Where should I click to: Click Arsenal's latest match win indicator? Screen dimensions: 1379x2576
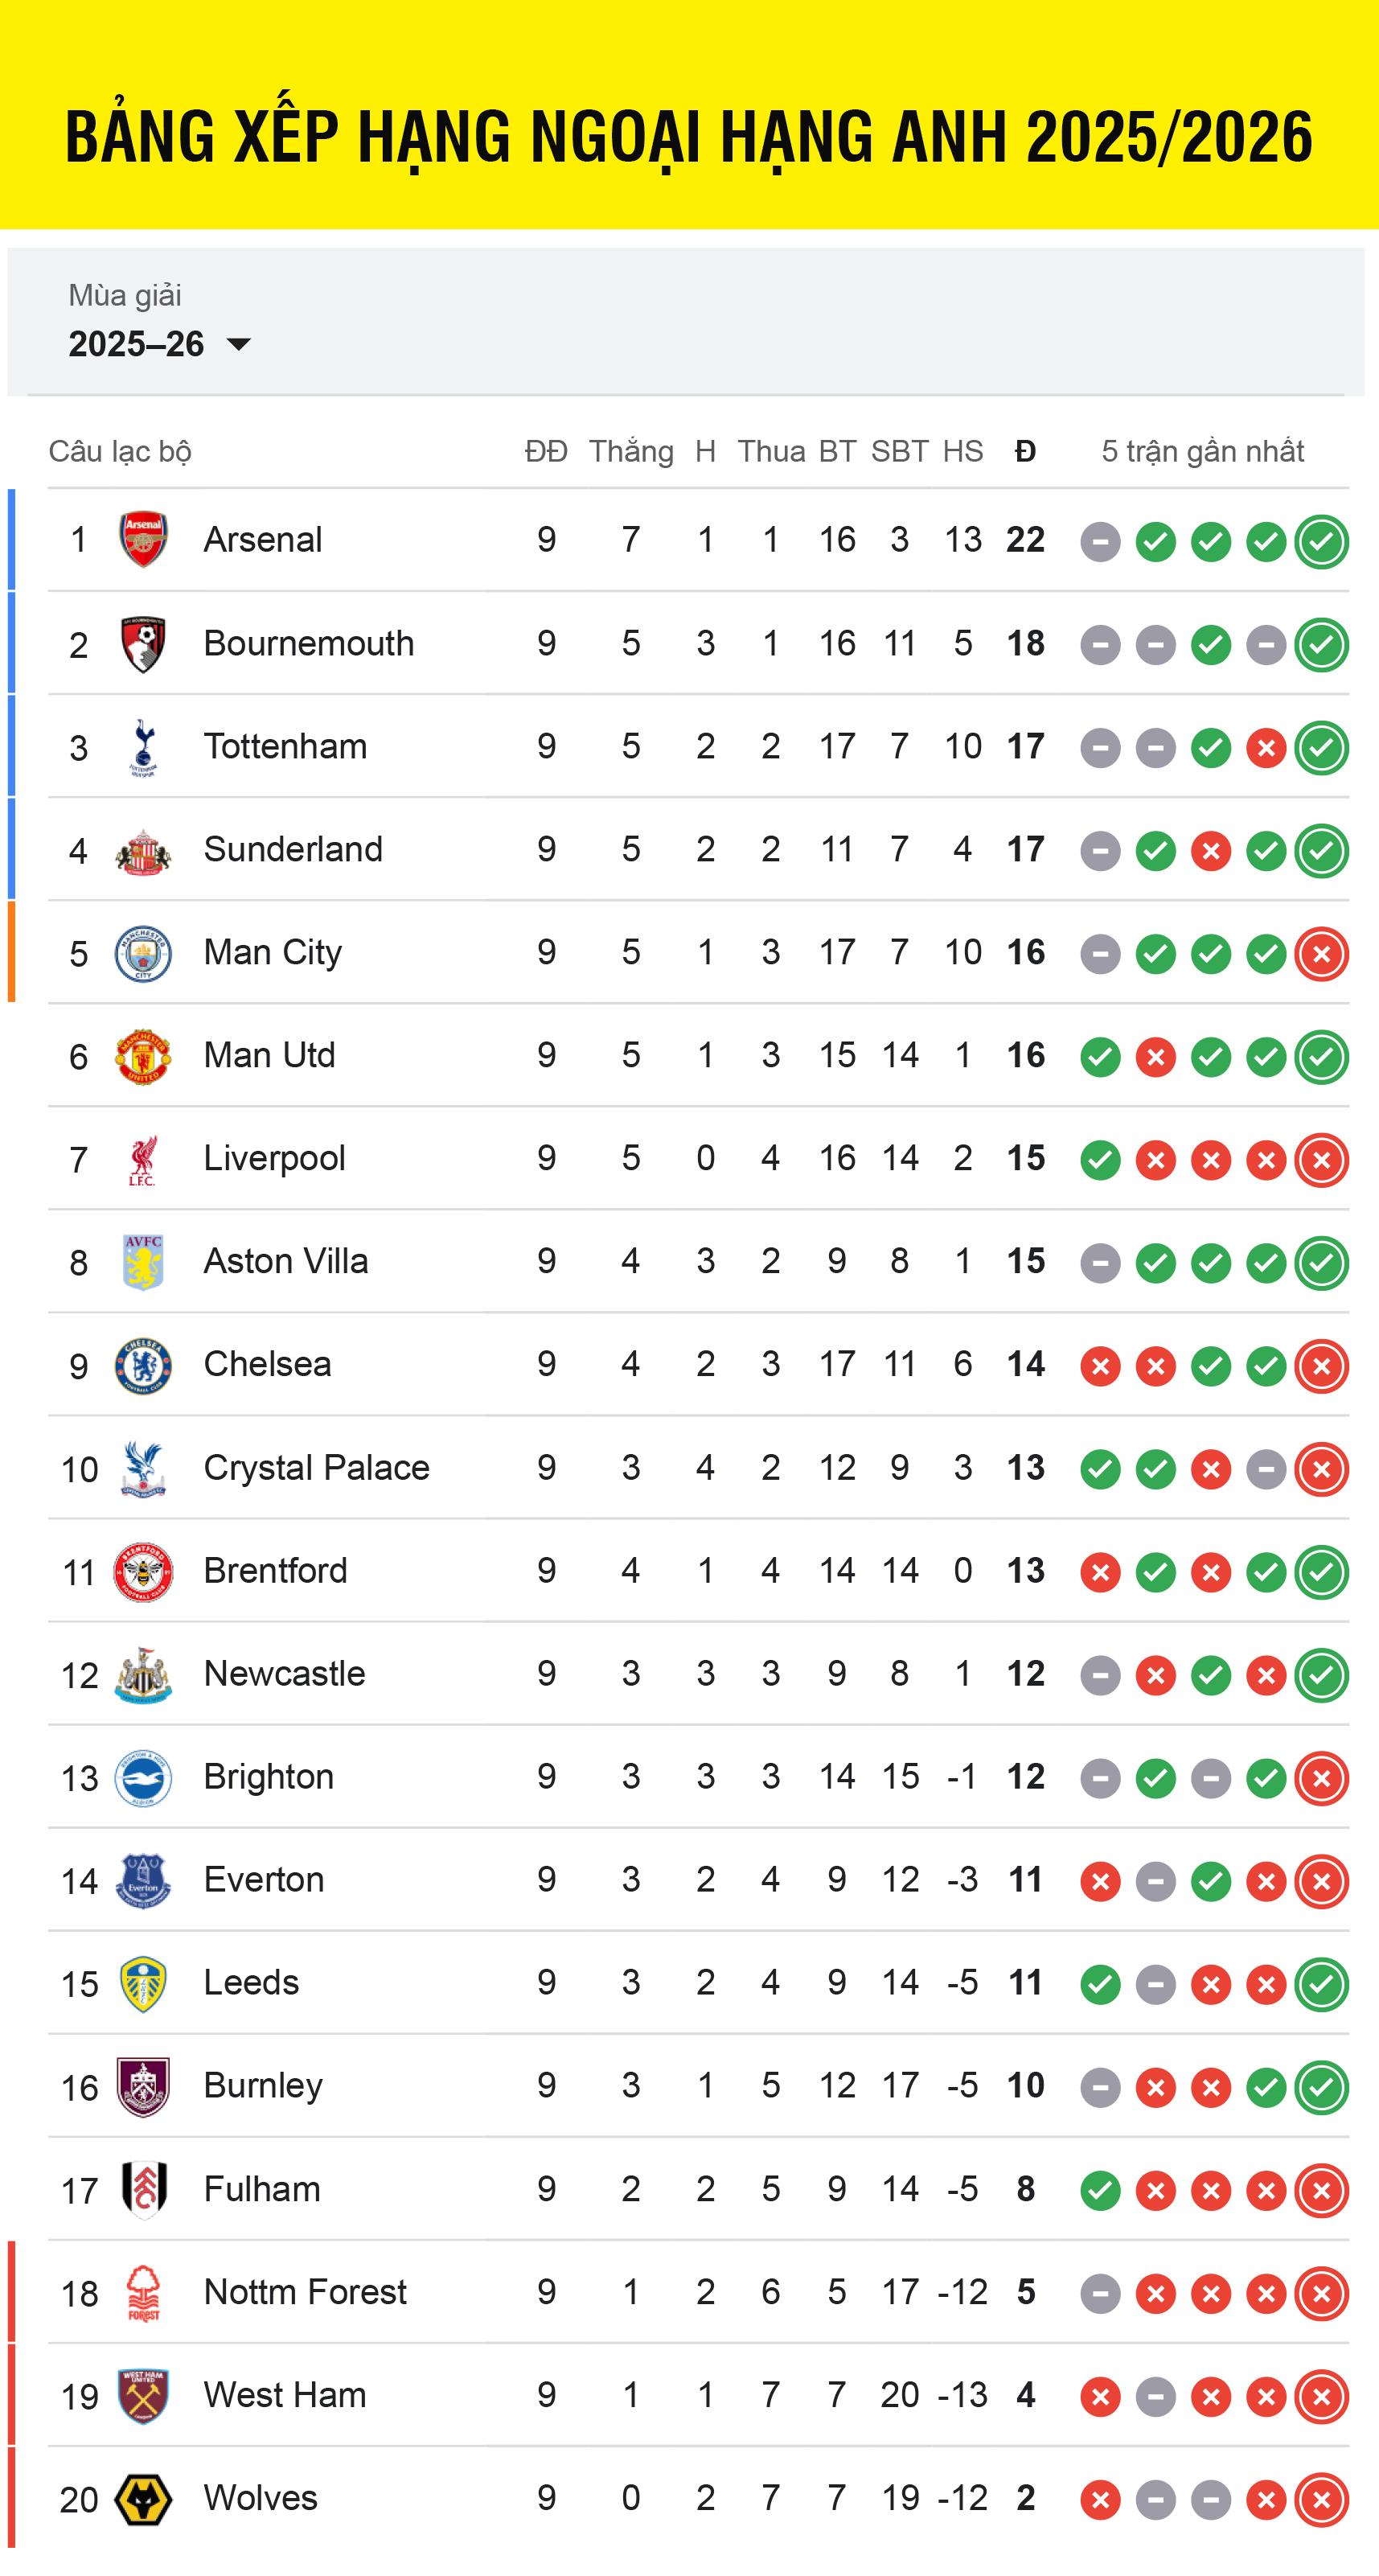(x=1321, y=542)
